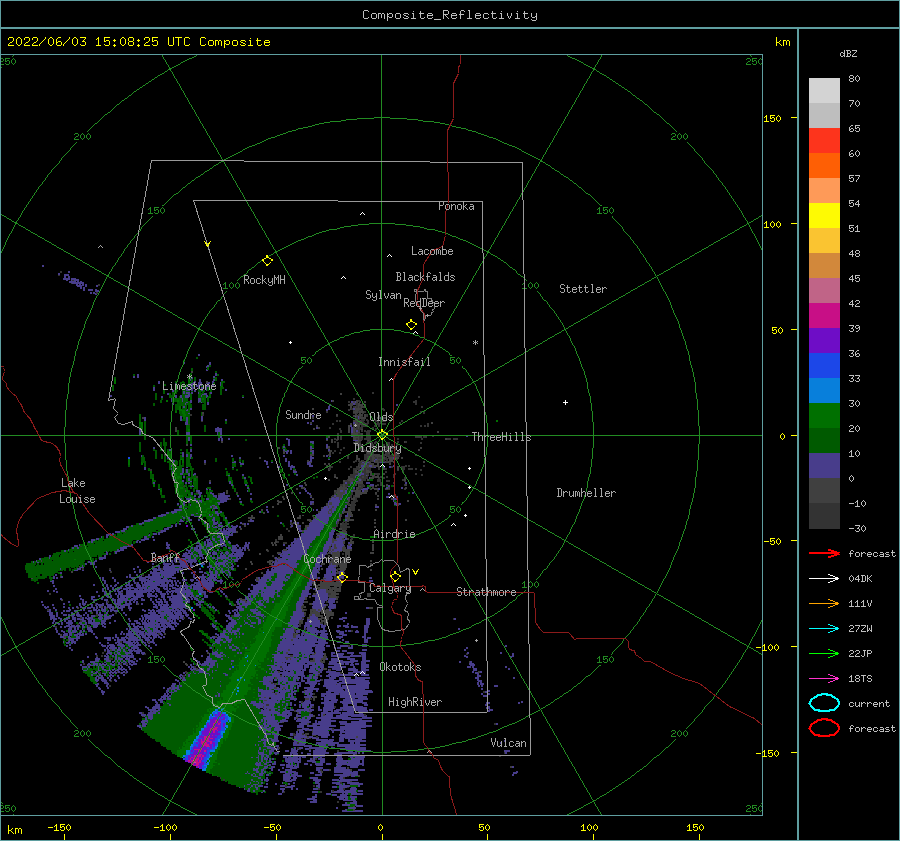The height and width of the screenshot is (841, 900).
Task: Click the Cochrane city label
Action: (x=327, y=559)
